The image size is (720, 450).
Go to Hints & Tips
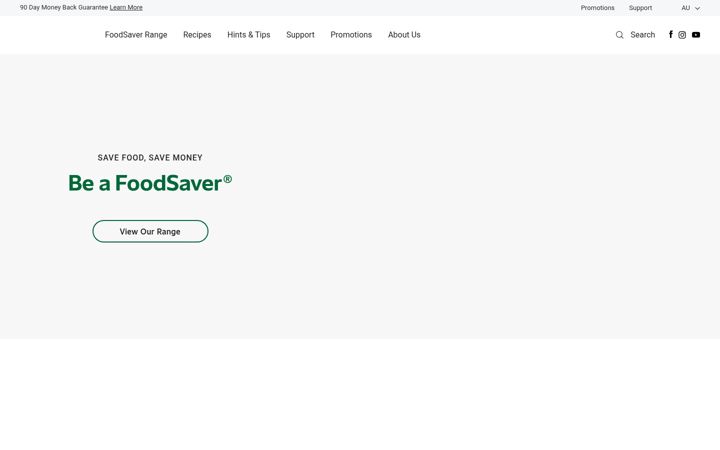(x=249, y=35)
